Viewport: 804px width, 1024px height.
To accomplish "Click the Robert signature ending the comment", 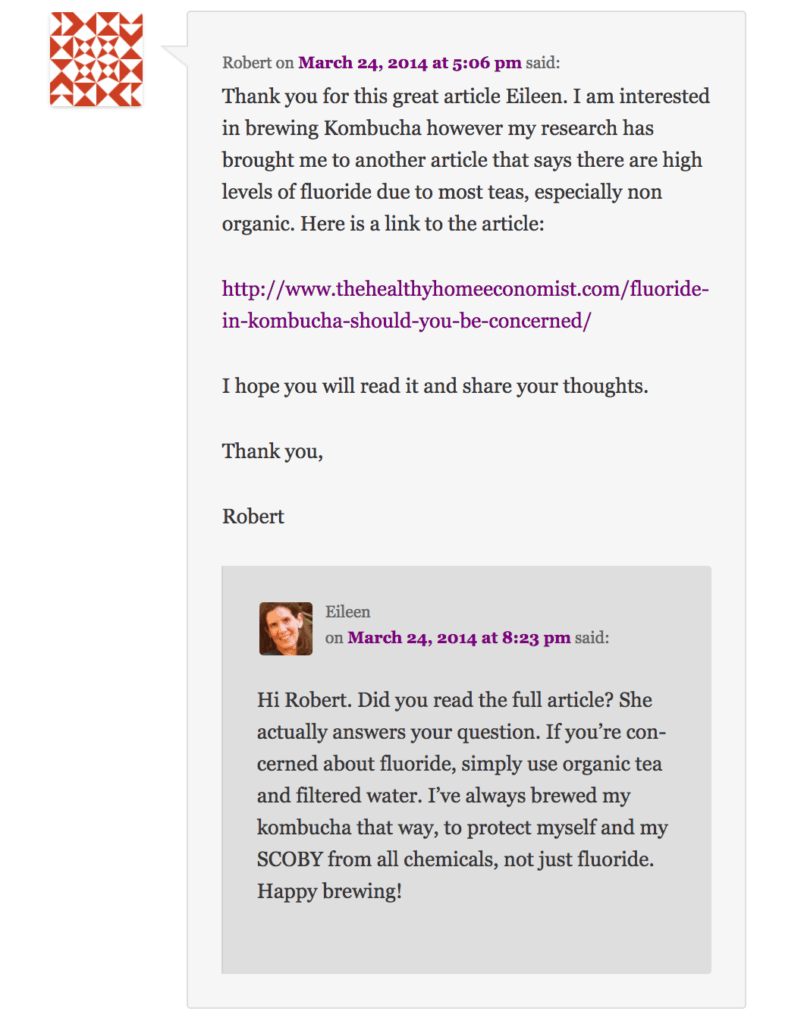I will tap(253, 516).
